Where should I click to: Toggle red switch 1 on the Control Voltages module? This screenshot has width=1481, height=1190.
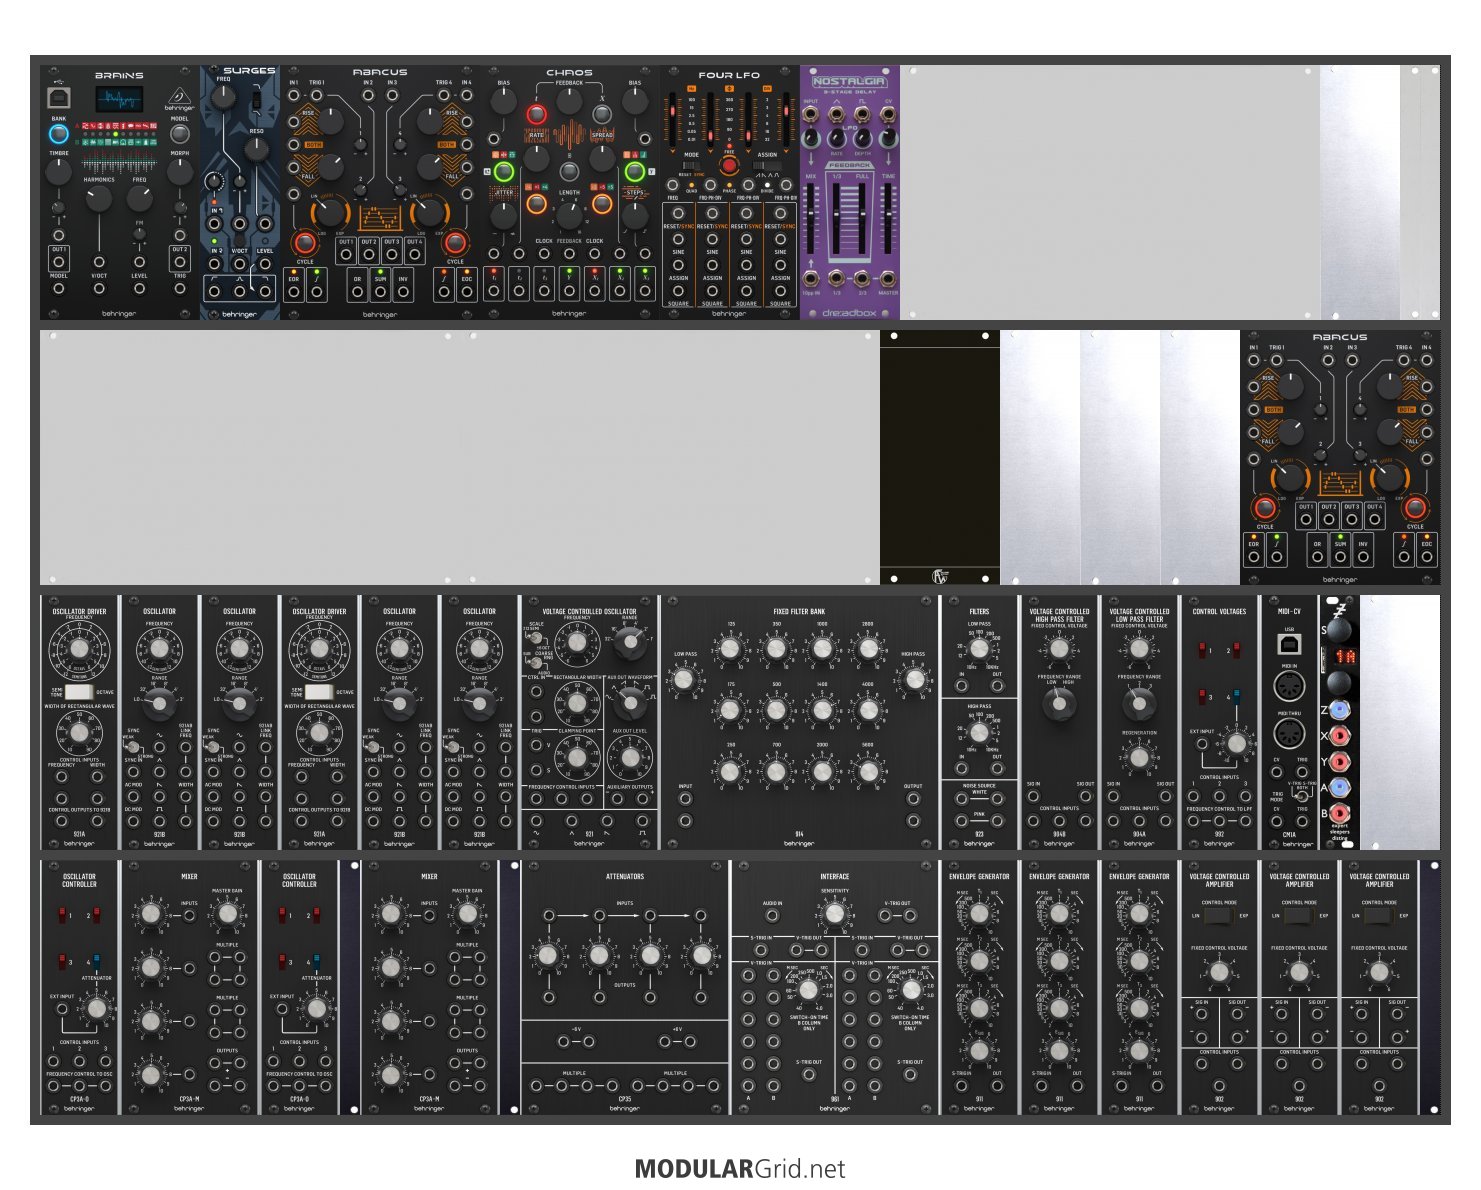click(1202, 651)
